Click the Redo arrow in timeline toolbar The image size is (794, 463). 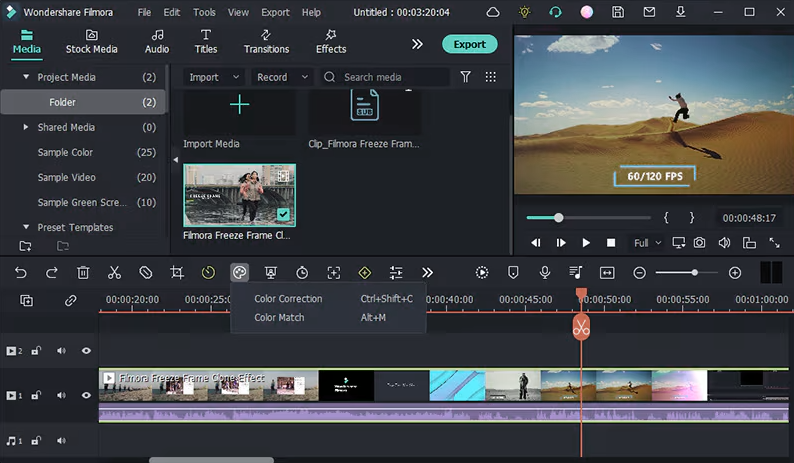[x=52, y=273]
